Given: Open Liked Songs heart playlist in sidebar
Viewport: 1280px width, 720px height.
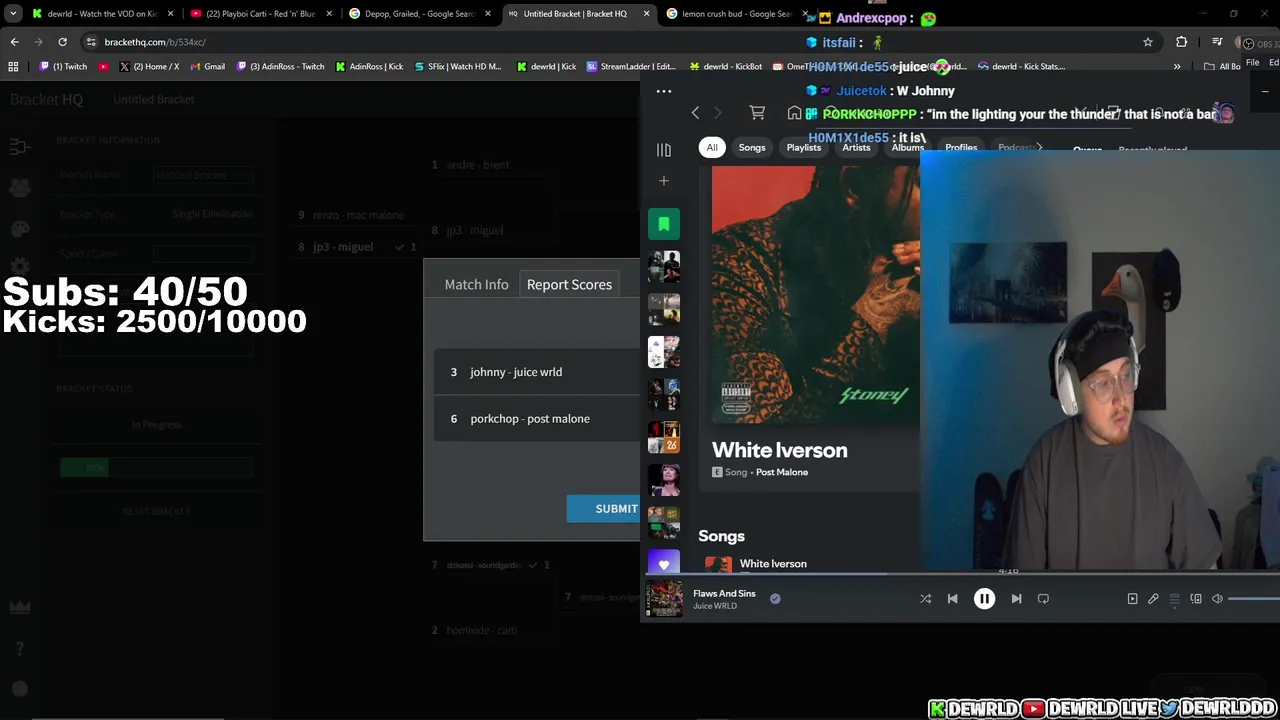Looking at the screenshot, I should [x=663, y=564].
